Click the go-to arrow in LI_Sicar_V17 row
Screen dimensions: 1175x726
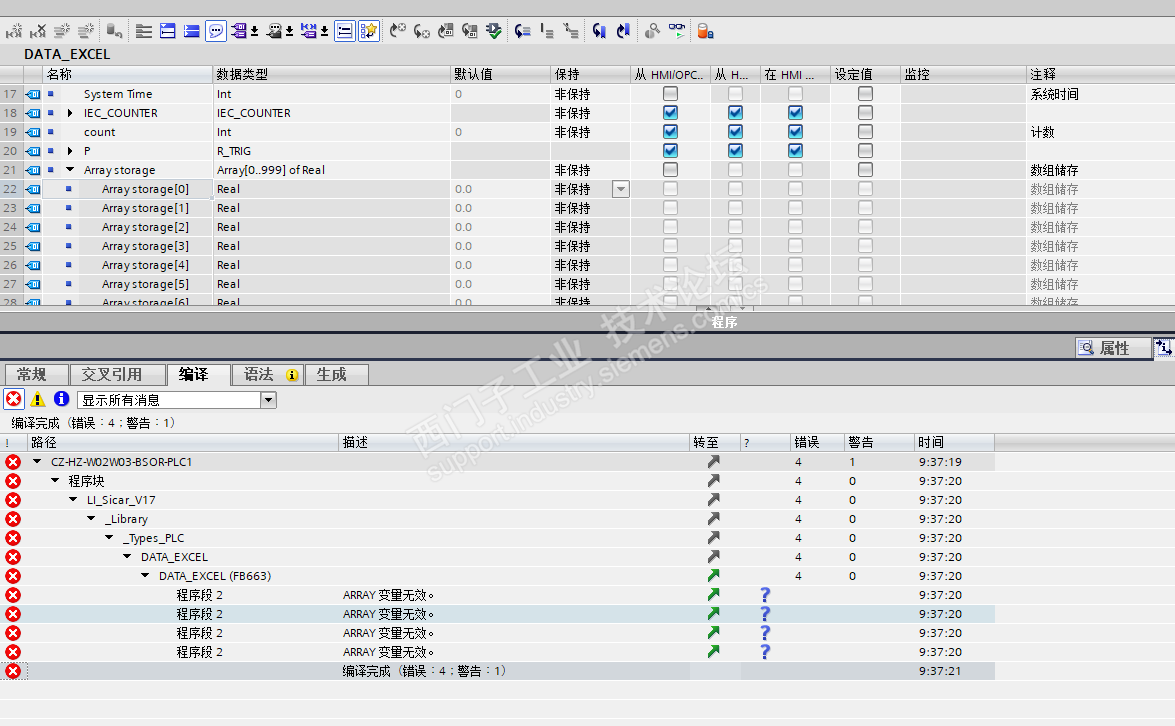(x=713, y=500)
